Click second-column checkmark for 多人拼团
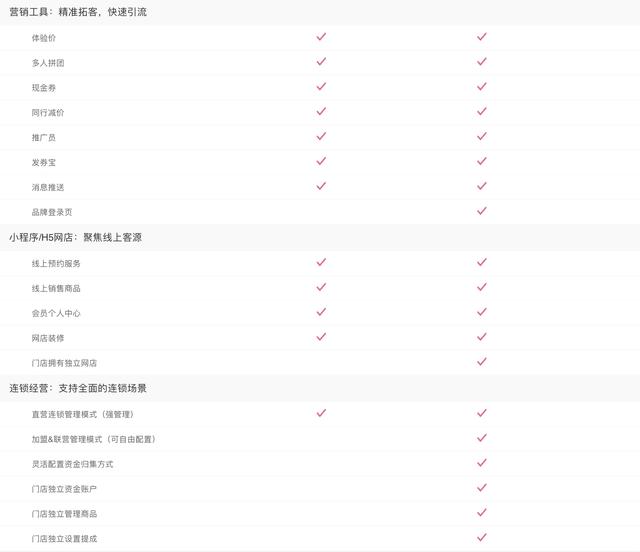 pos(482,62)
